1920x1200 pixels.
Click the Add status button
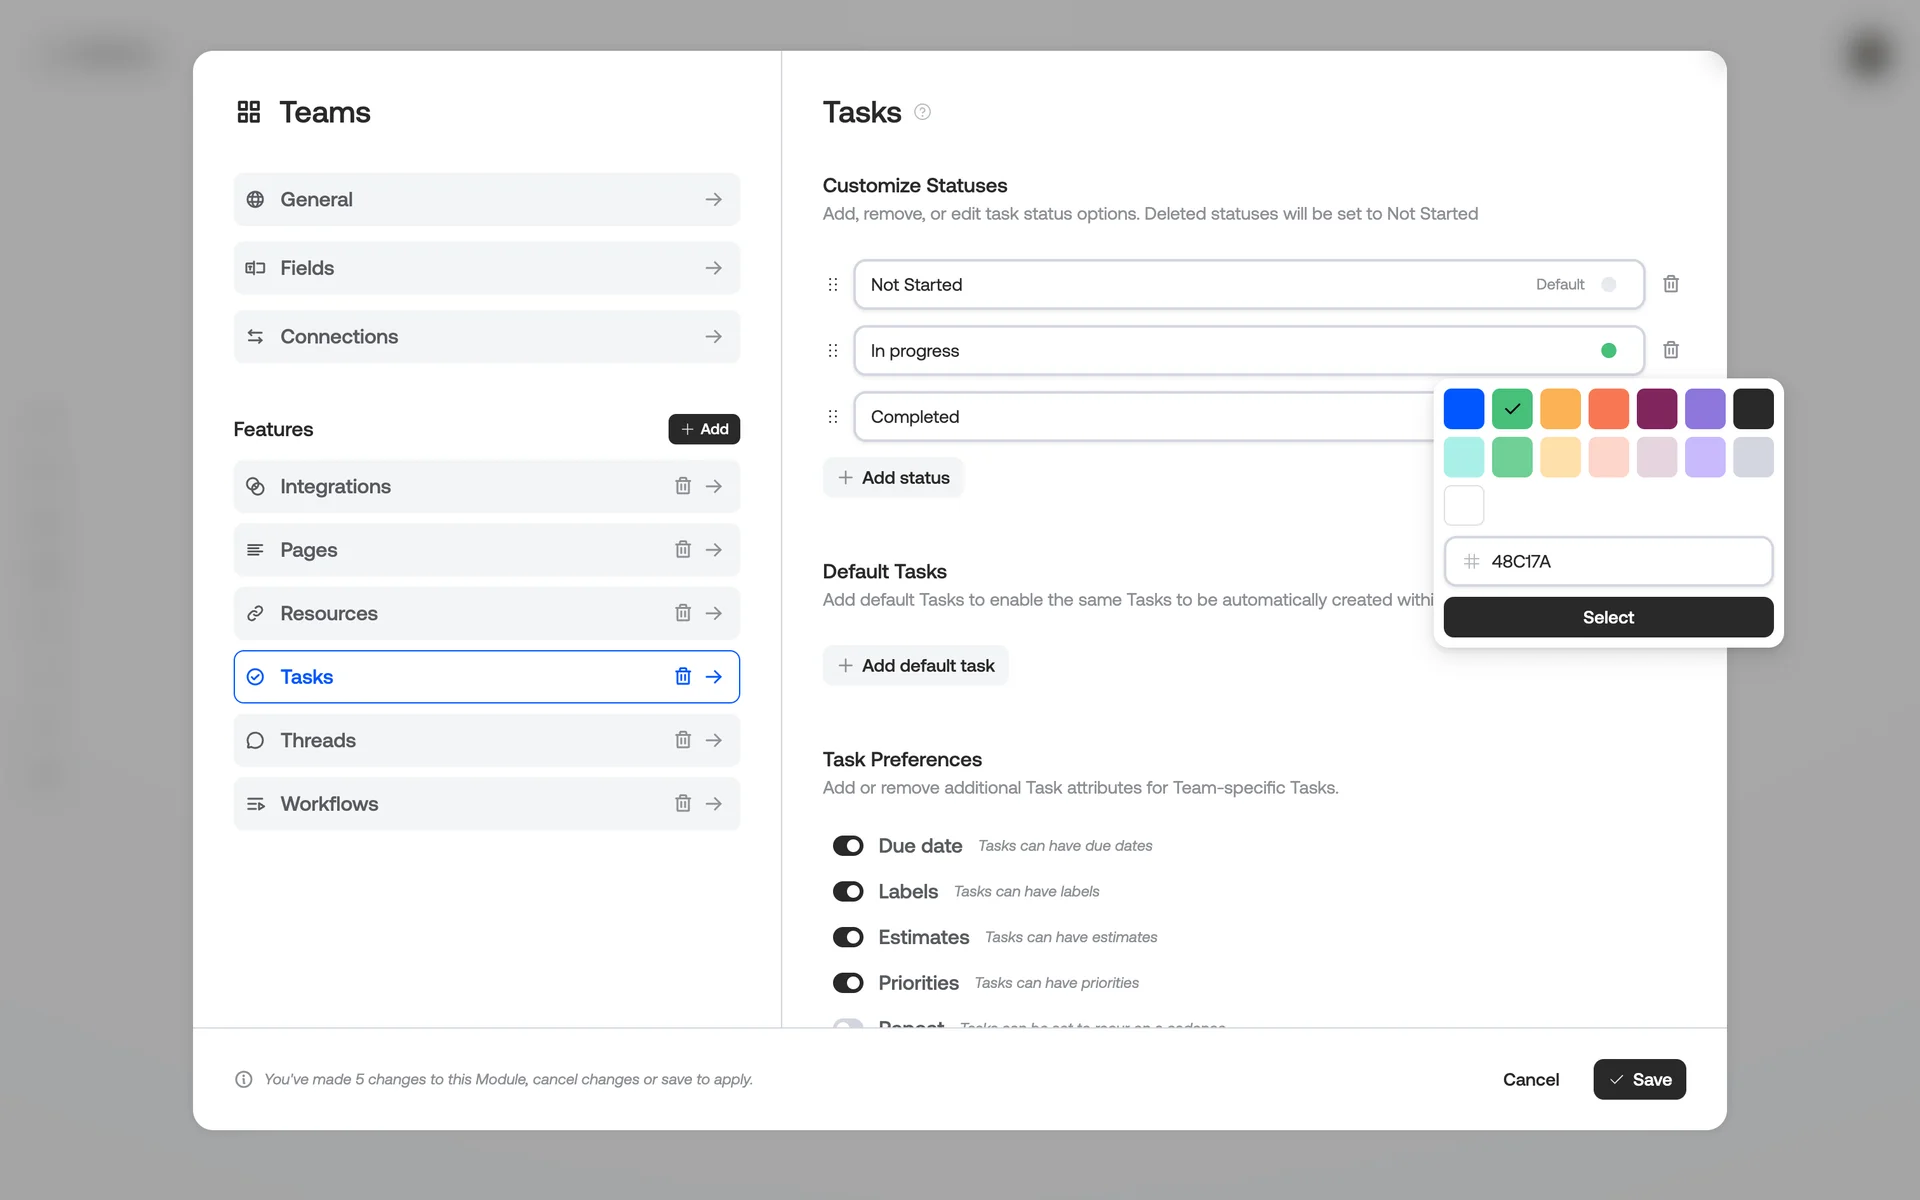coord(893,478)
